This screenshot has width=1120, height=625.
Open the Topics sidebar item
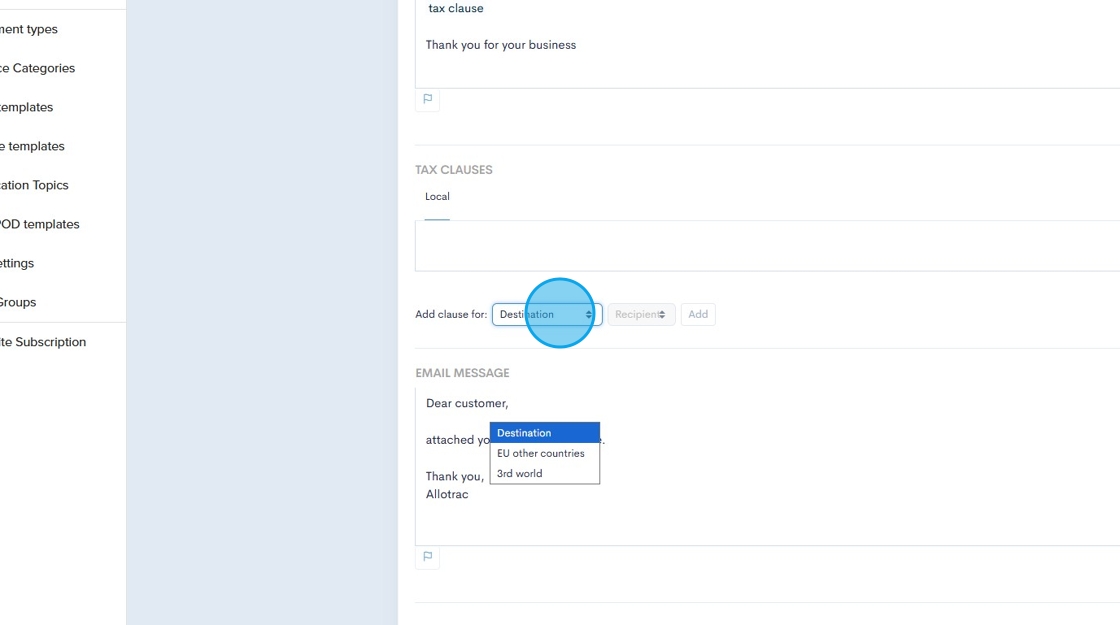35,185
